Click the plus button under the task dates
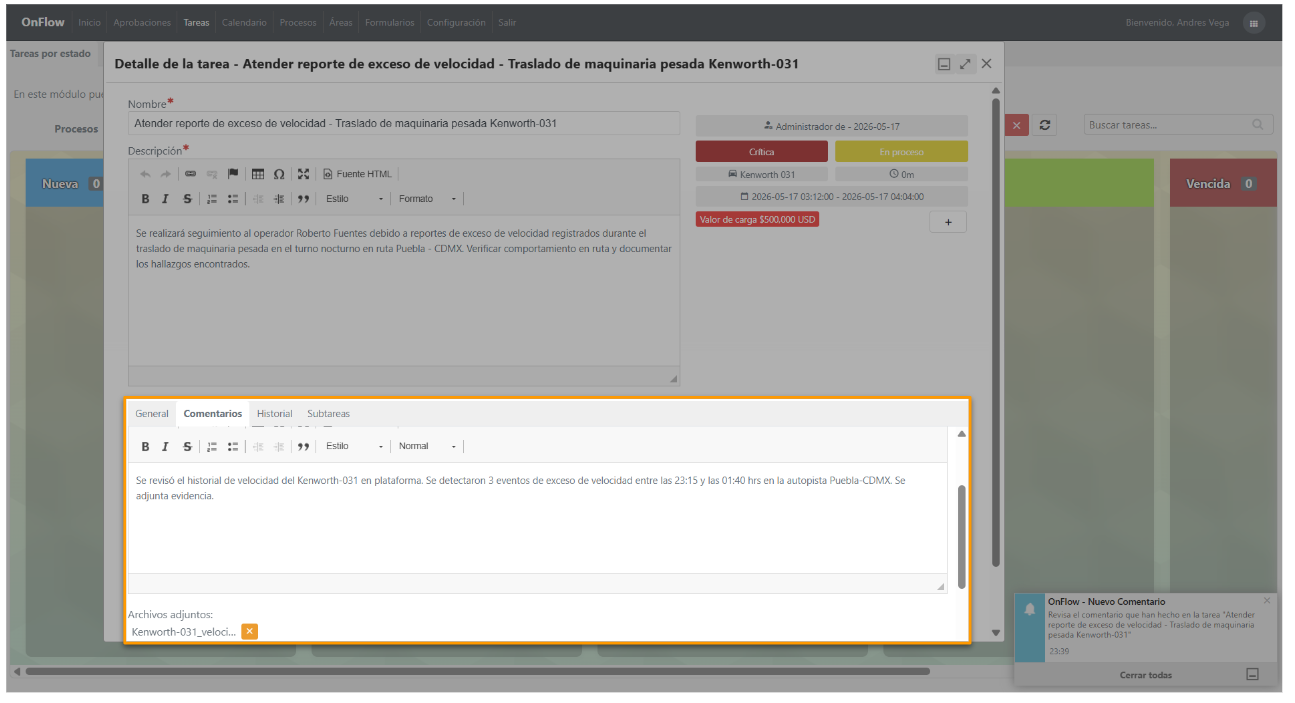 948,222
